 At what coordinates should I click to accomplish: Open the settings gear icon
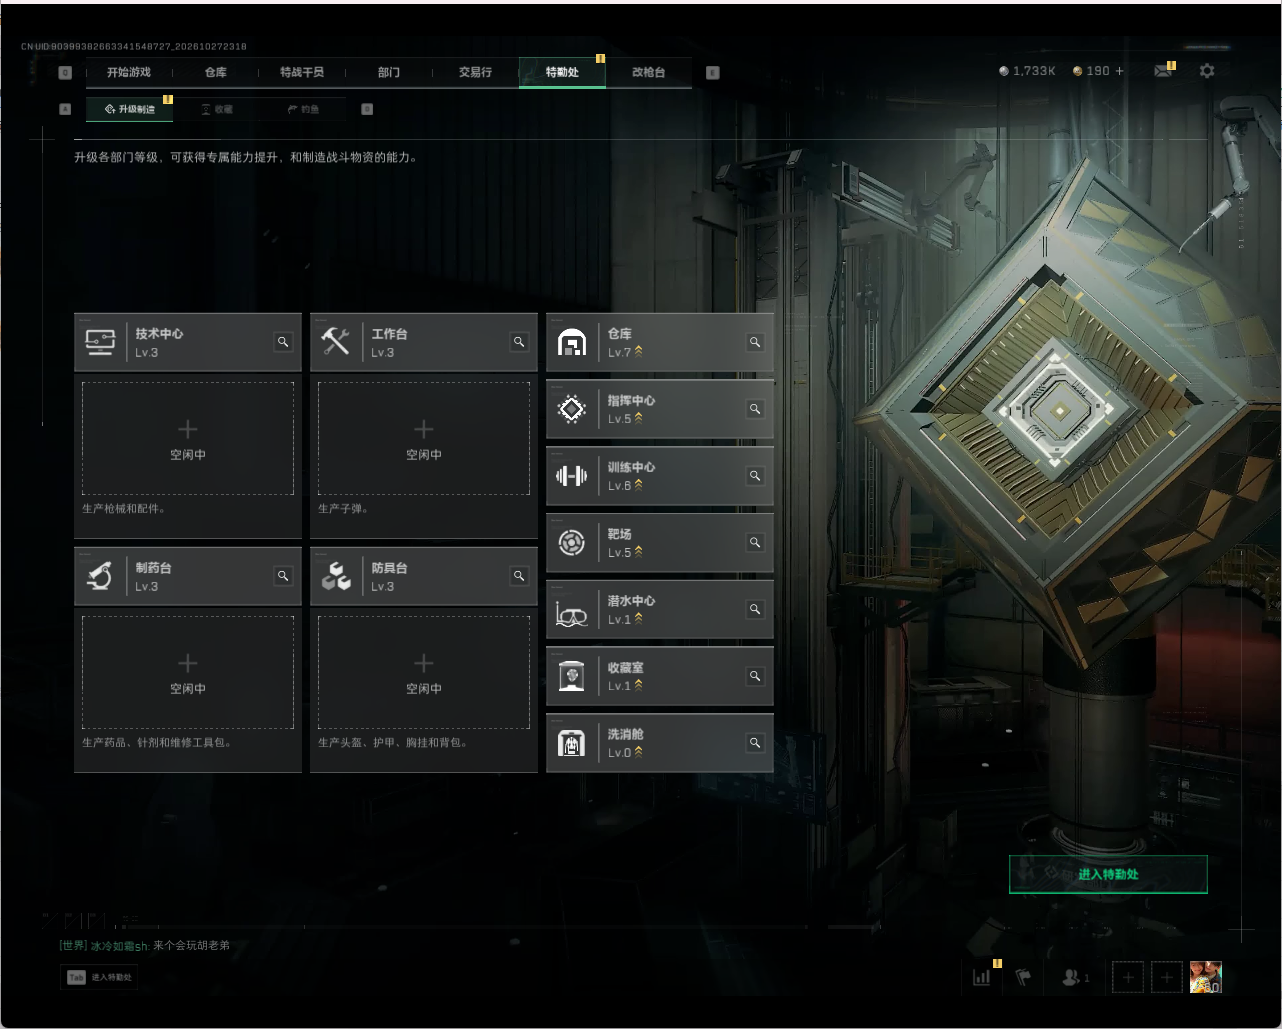tap(1207, 71)
